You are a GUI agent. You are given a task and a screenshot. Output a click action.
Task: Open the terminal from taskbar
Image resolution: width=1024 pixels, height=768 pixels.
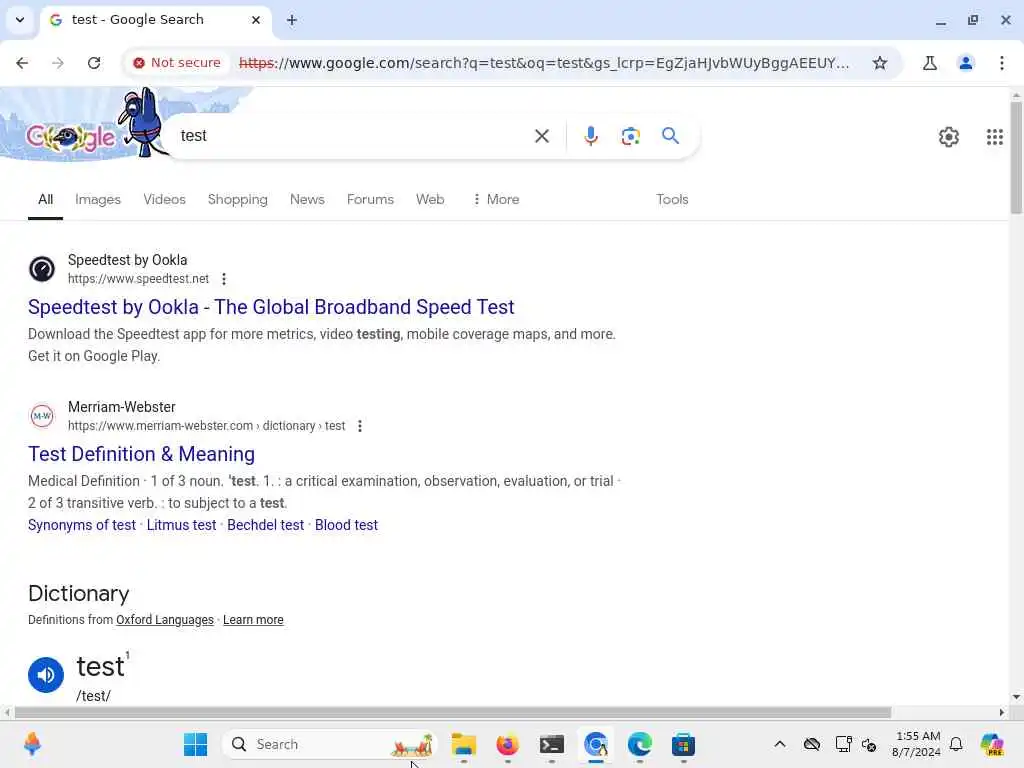pyautogui.click(x=552, y=744)
